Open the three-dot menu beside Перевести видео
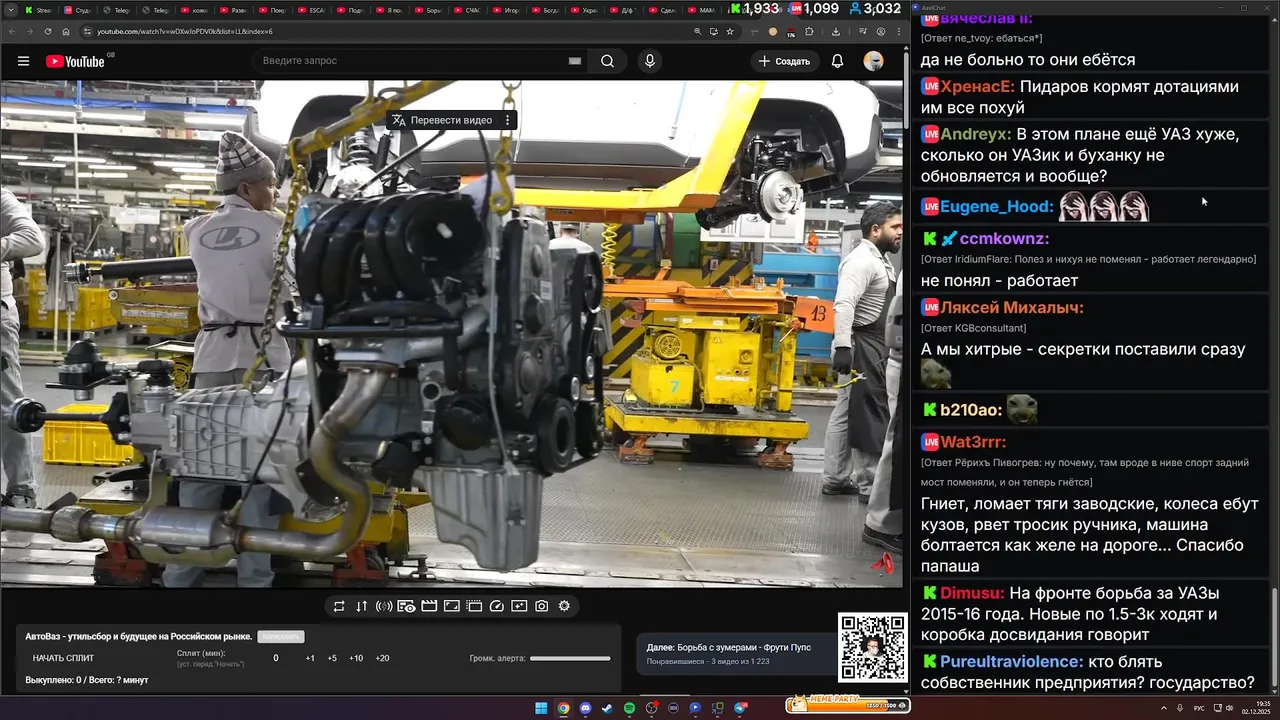Viewport: 1280px width, 720px height. pos(507,120)
